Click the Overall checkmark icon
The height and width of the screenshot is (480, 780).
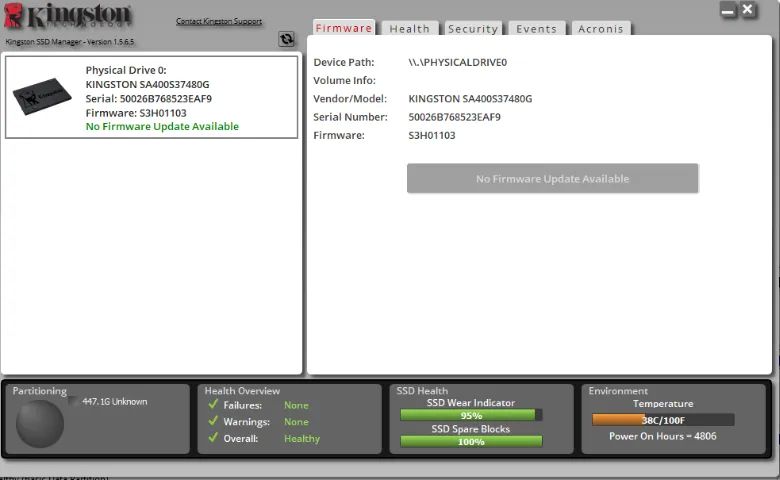point(213,438)
